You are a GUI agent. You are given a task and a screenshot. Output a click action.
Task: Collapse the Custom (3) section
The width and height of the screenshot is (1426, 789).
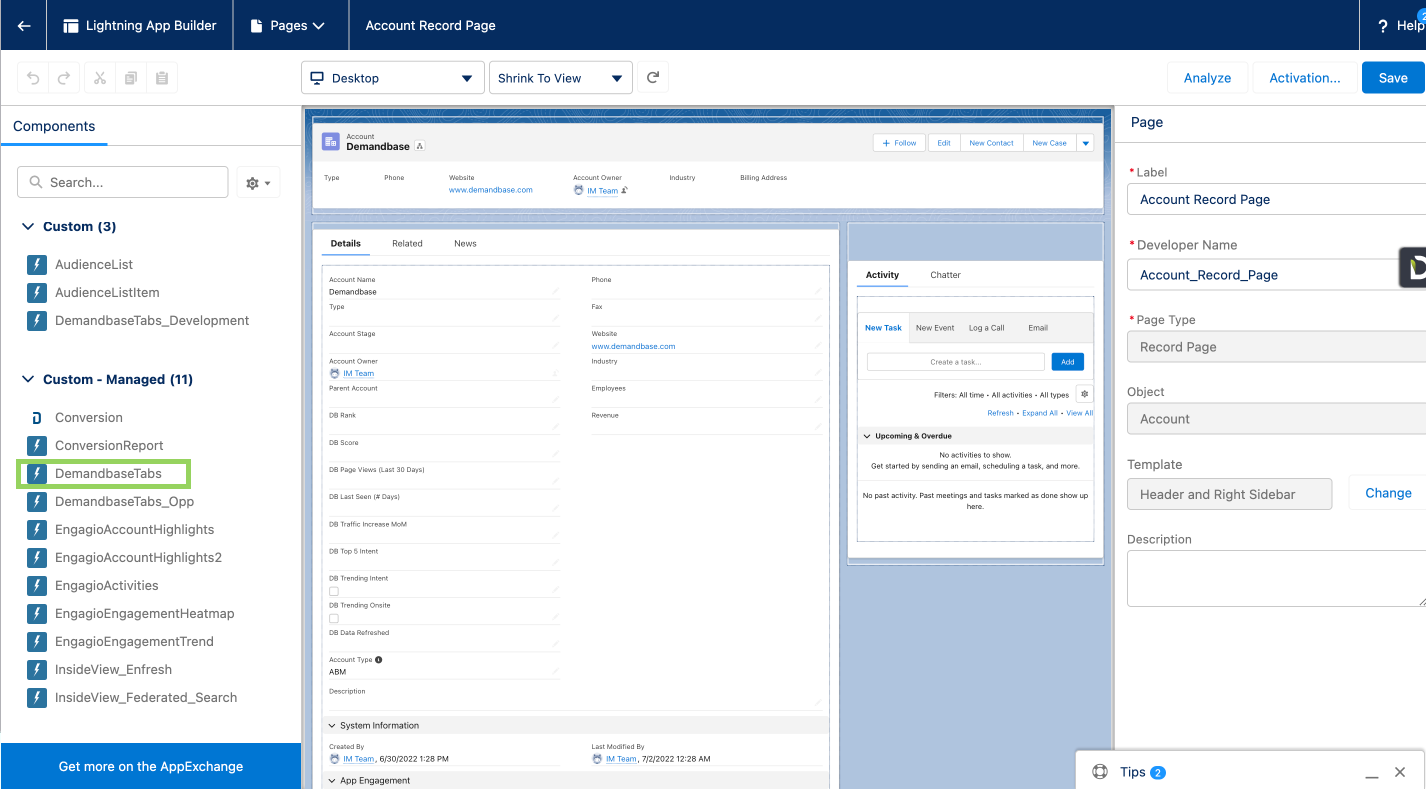click(x=28, y=227)
